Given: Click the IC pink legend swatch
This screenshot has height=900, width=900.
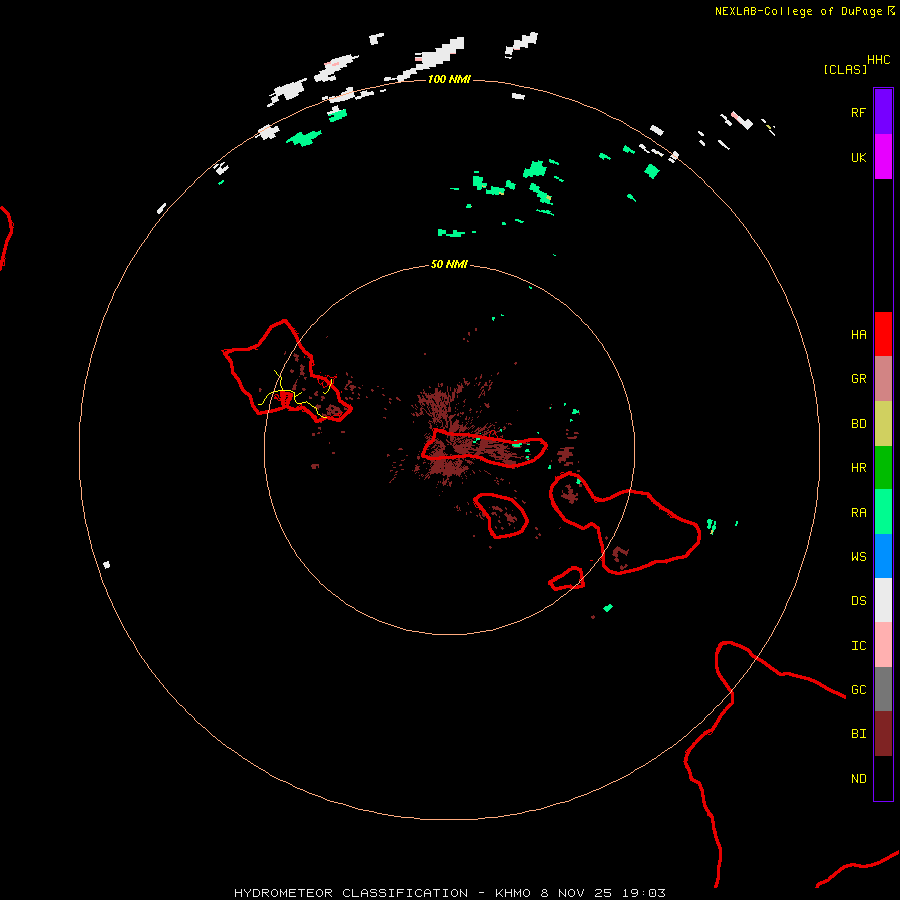Looking at the screenshot, I should [883, 645].
